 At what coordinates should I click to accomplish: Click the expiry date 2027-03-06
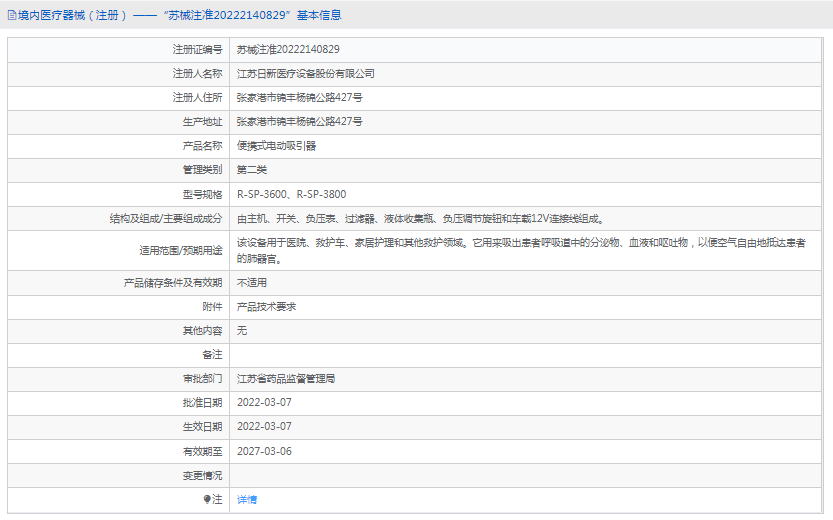[264, 451]
